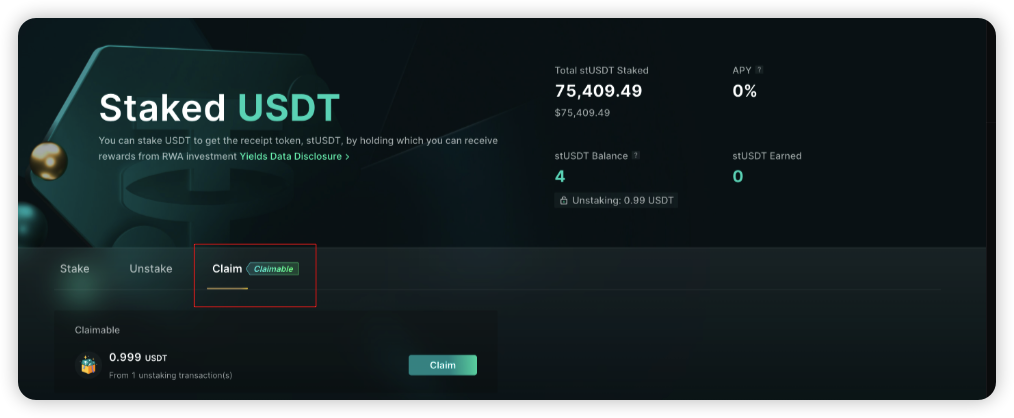Click the 0% APY value

tap(744, 91)
